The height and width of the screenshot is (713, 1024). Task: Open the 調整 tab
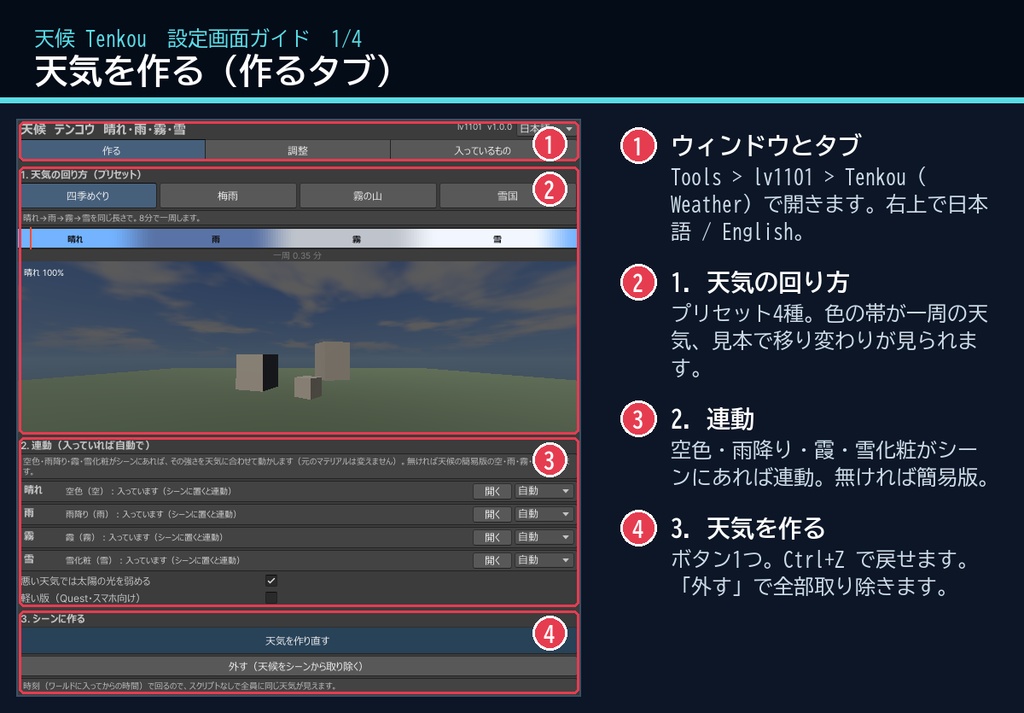tap(298, 150)
